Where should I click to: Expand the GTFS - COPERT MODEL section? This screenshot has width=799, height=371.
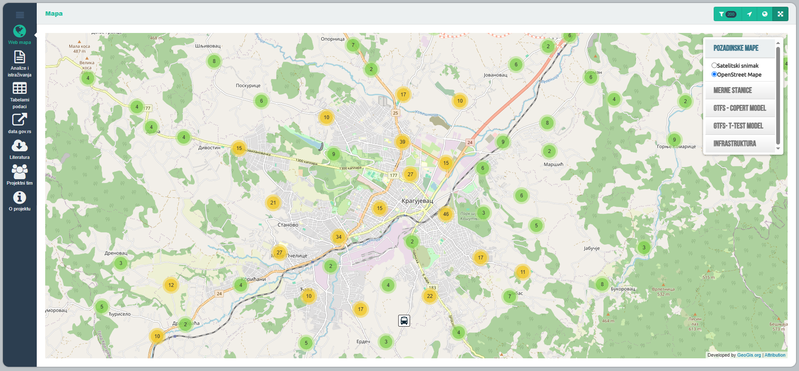(x=740, y=108)
